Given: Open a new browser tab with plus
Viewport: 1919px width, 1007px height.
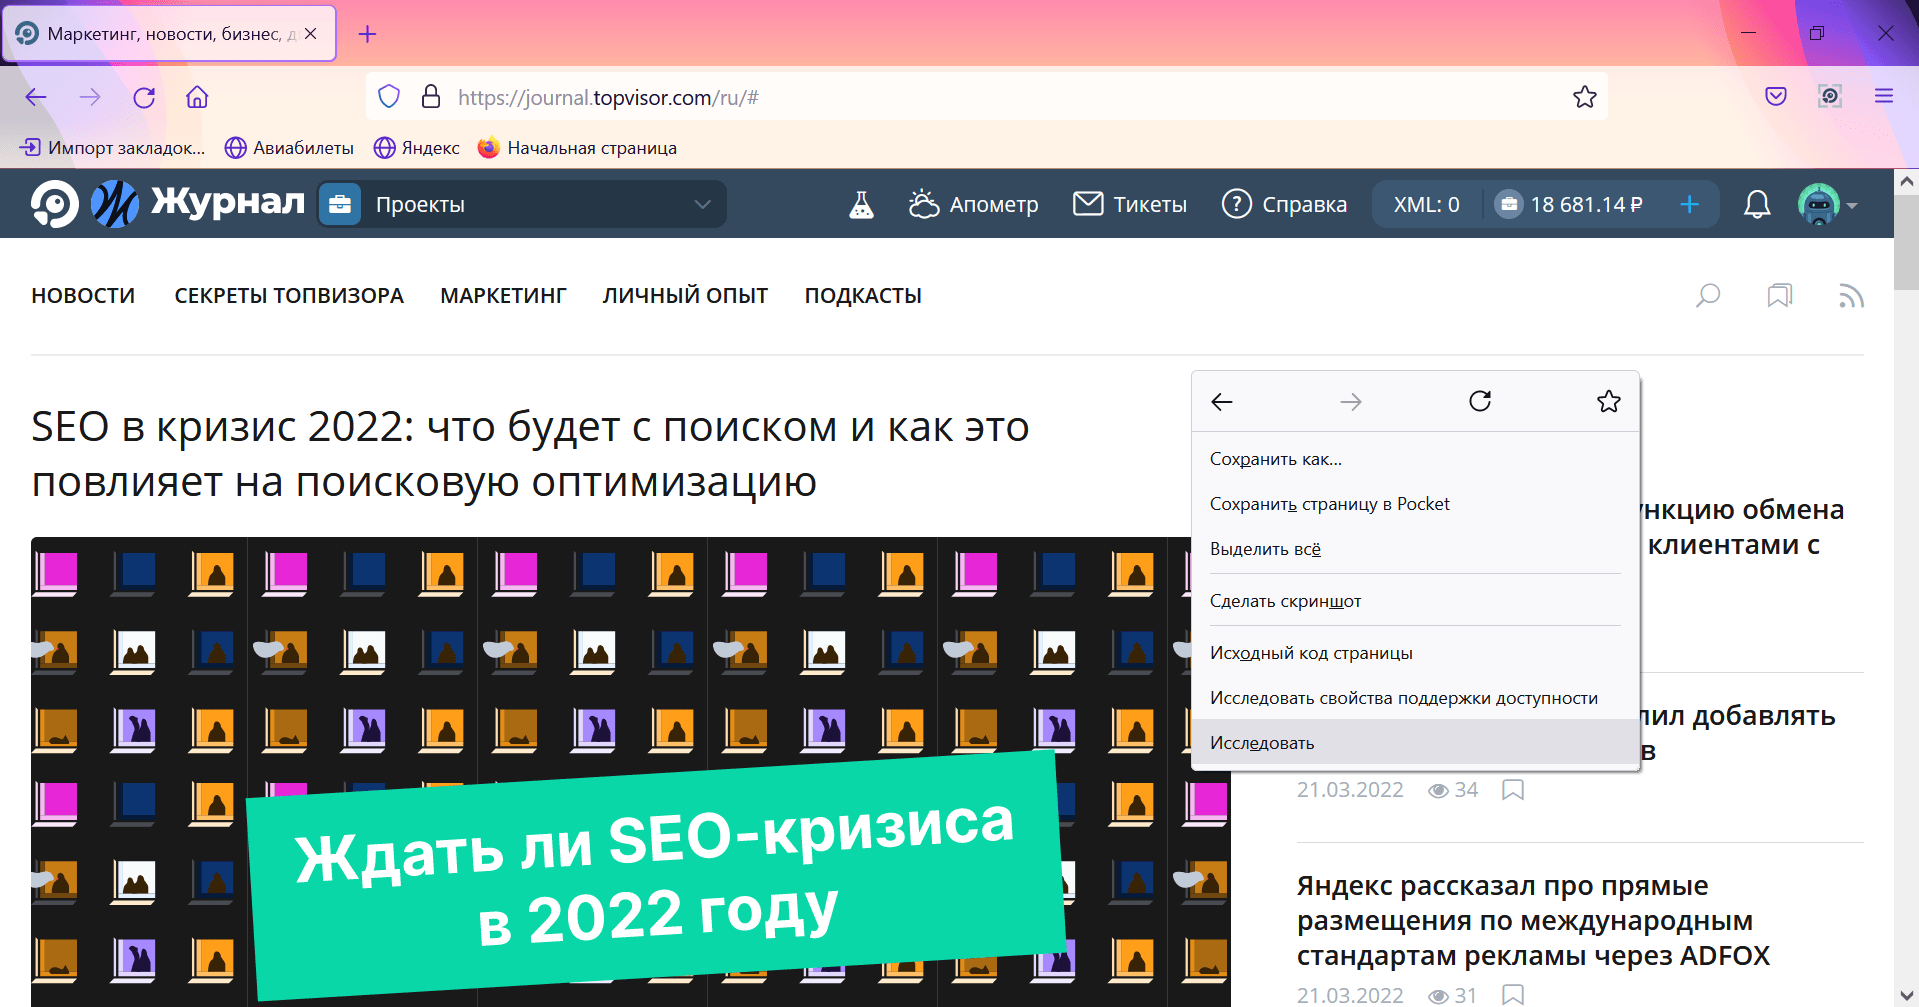Looking at the screenshot, I should click(x=368, y=34).
